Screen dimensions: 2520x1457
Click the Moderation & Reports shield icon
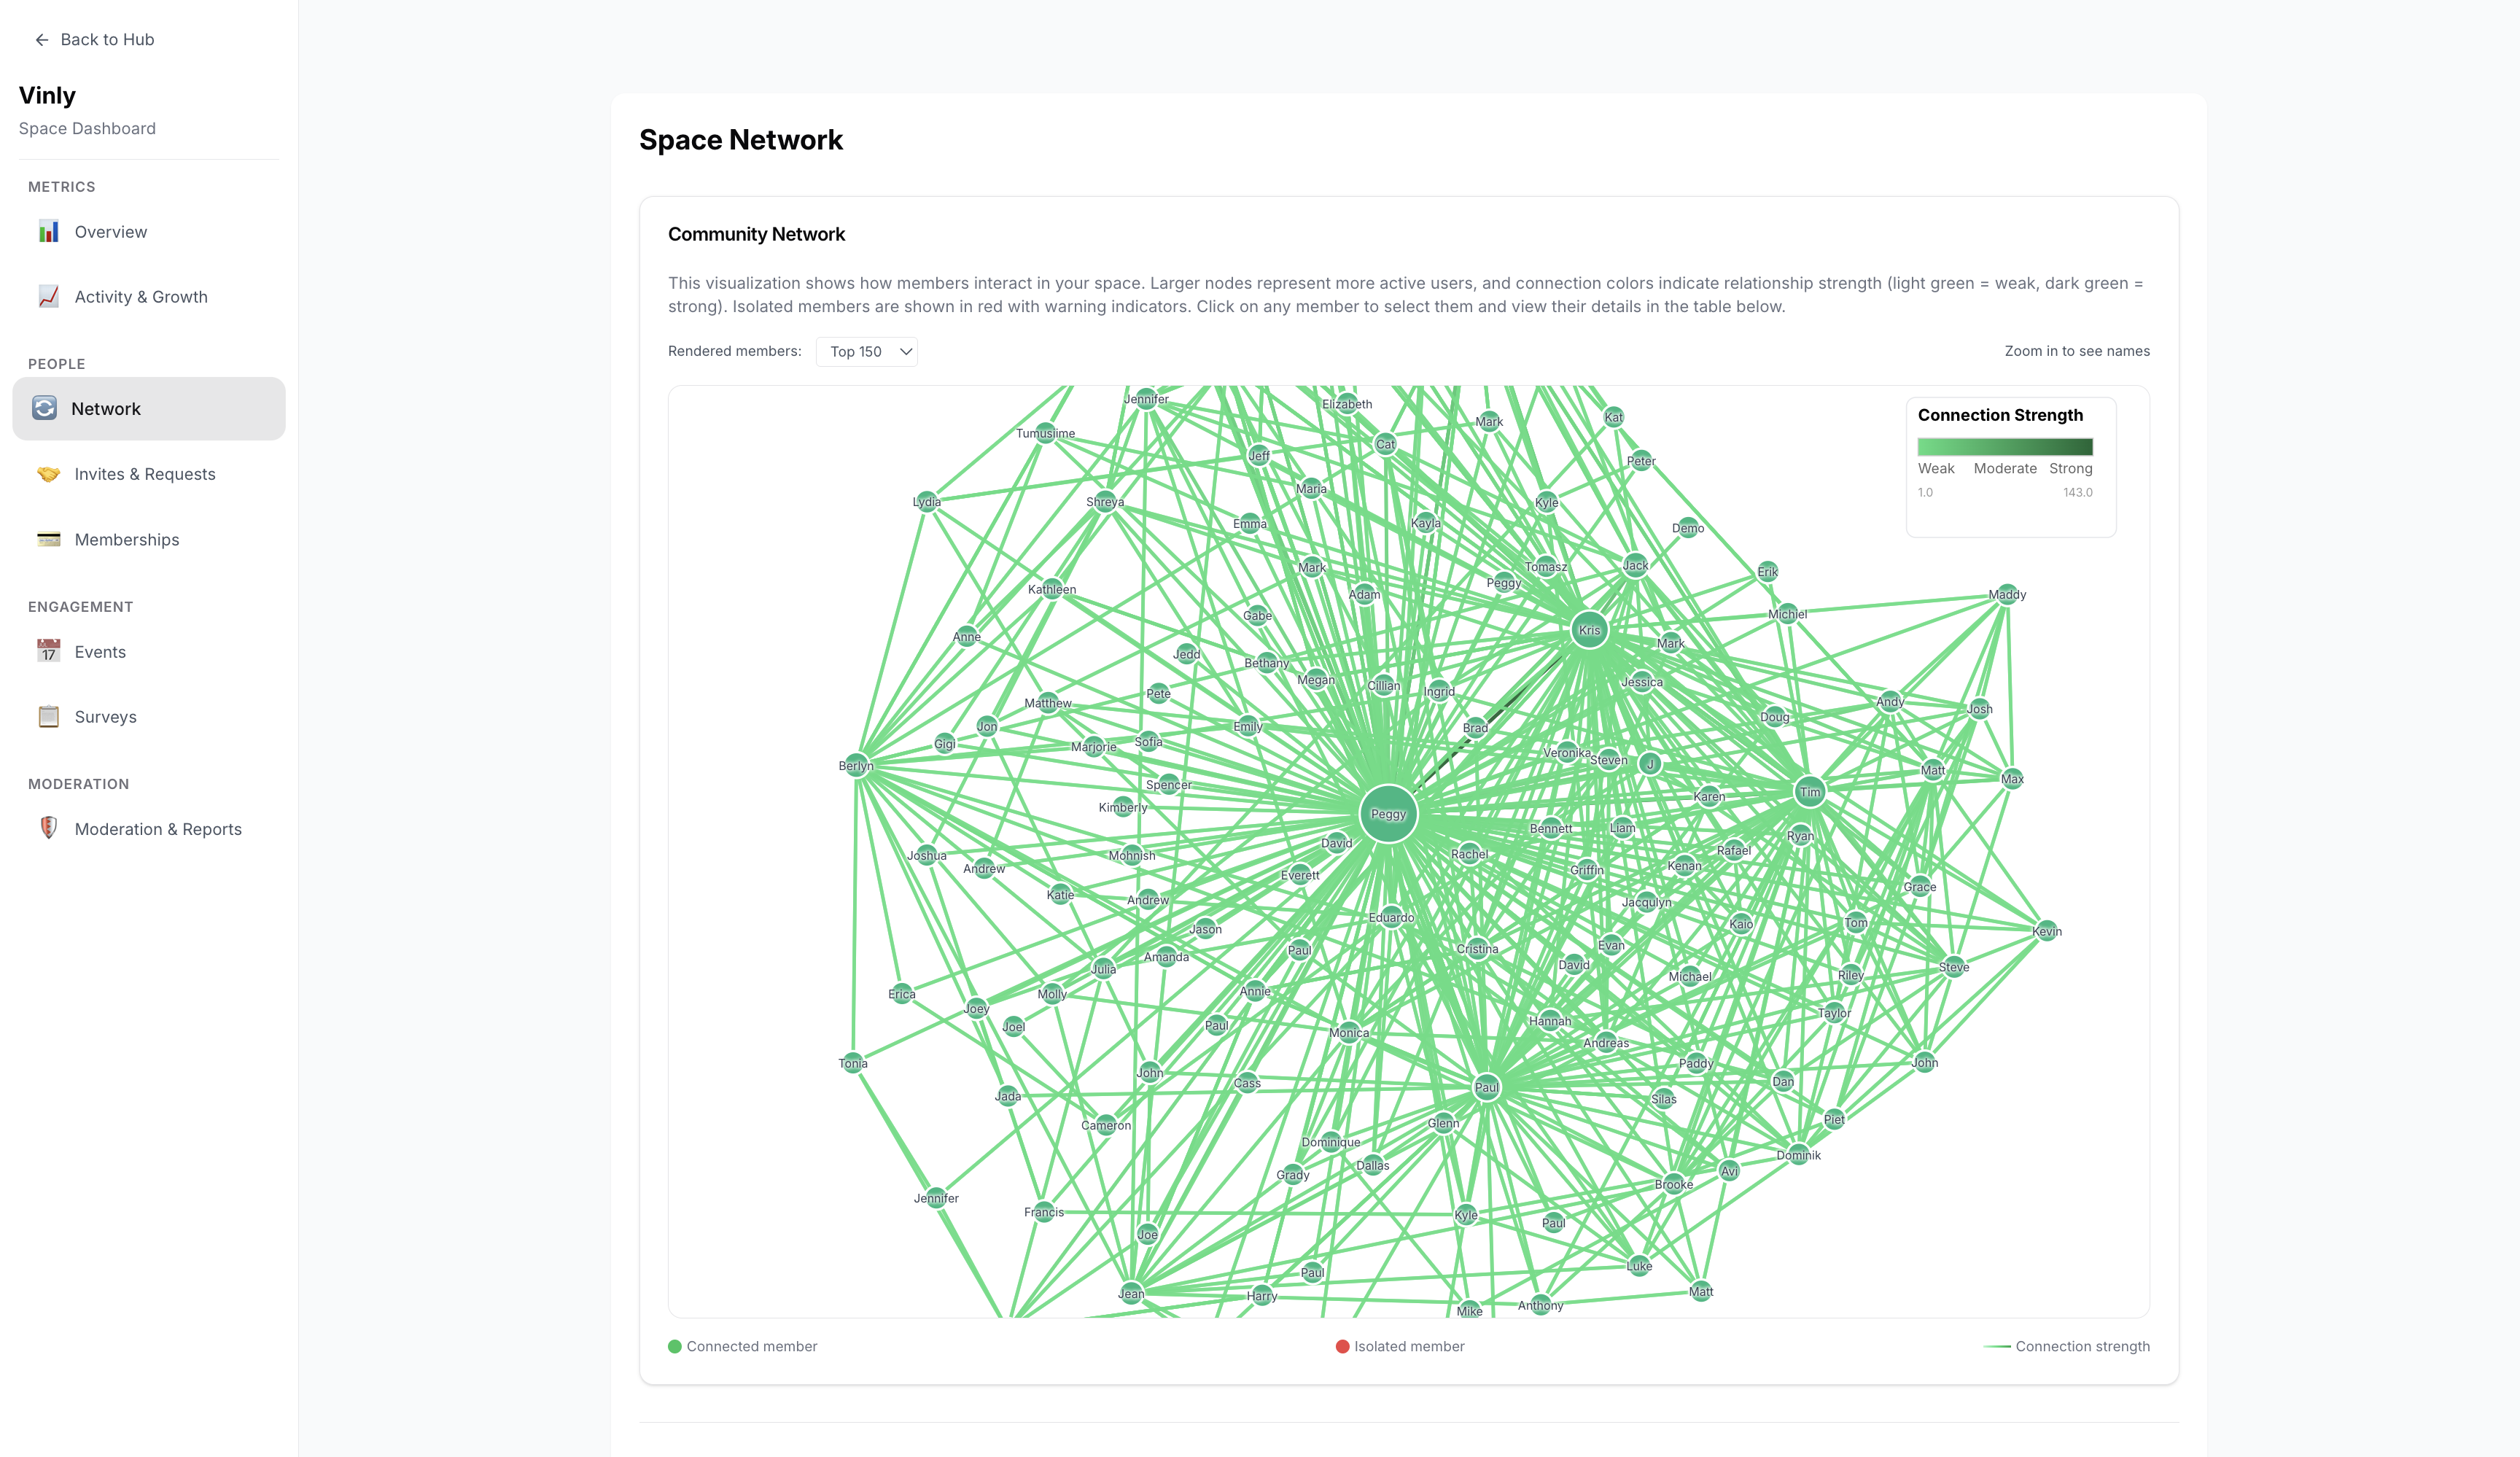(x=48, y=829)
